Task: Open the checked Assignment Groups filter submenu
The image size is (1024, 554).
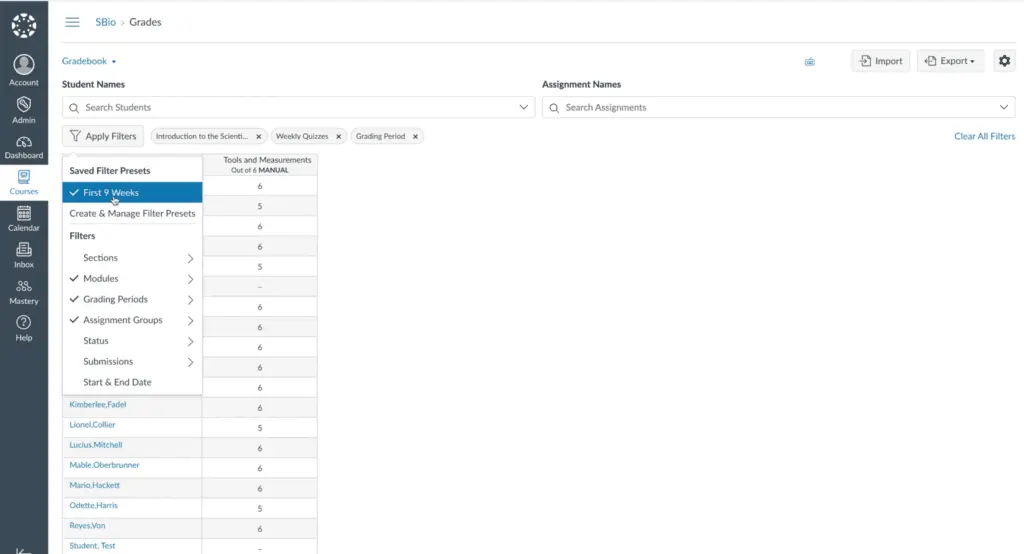Action: pyautogui.click(x=132, y=320)
